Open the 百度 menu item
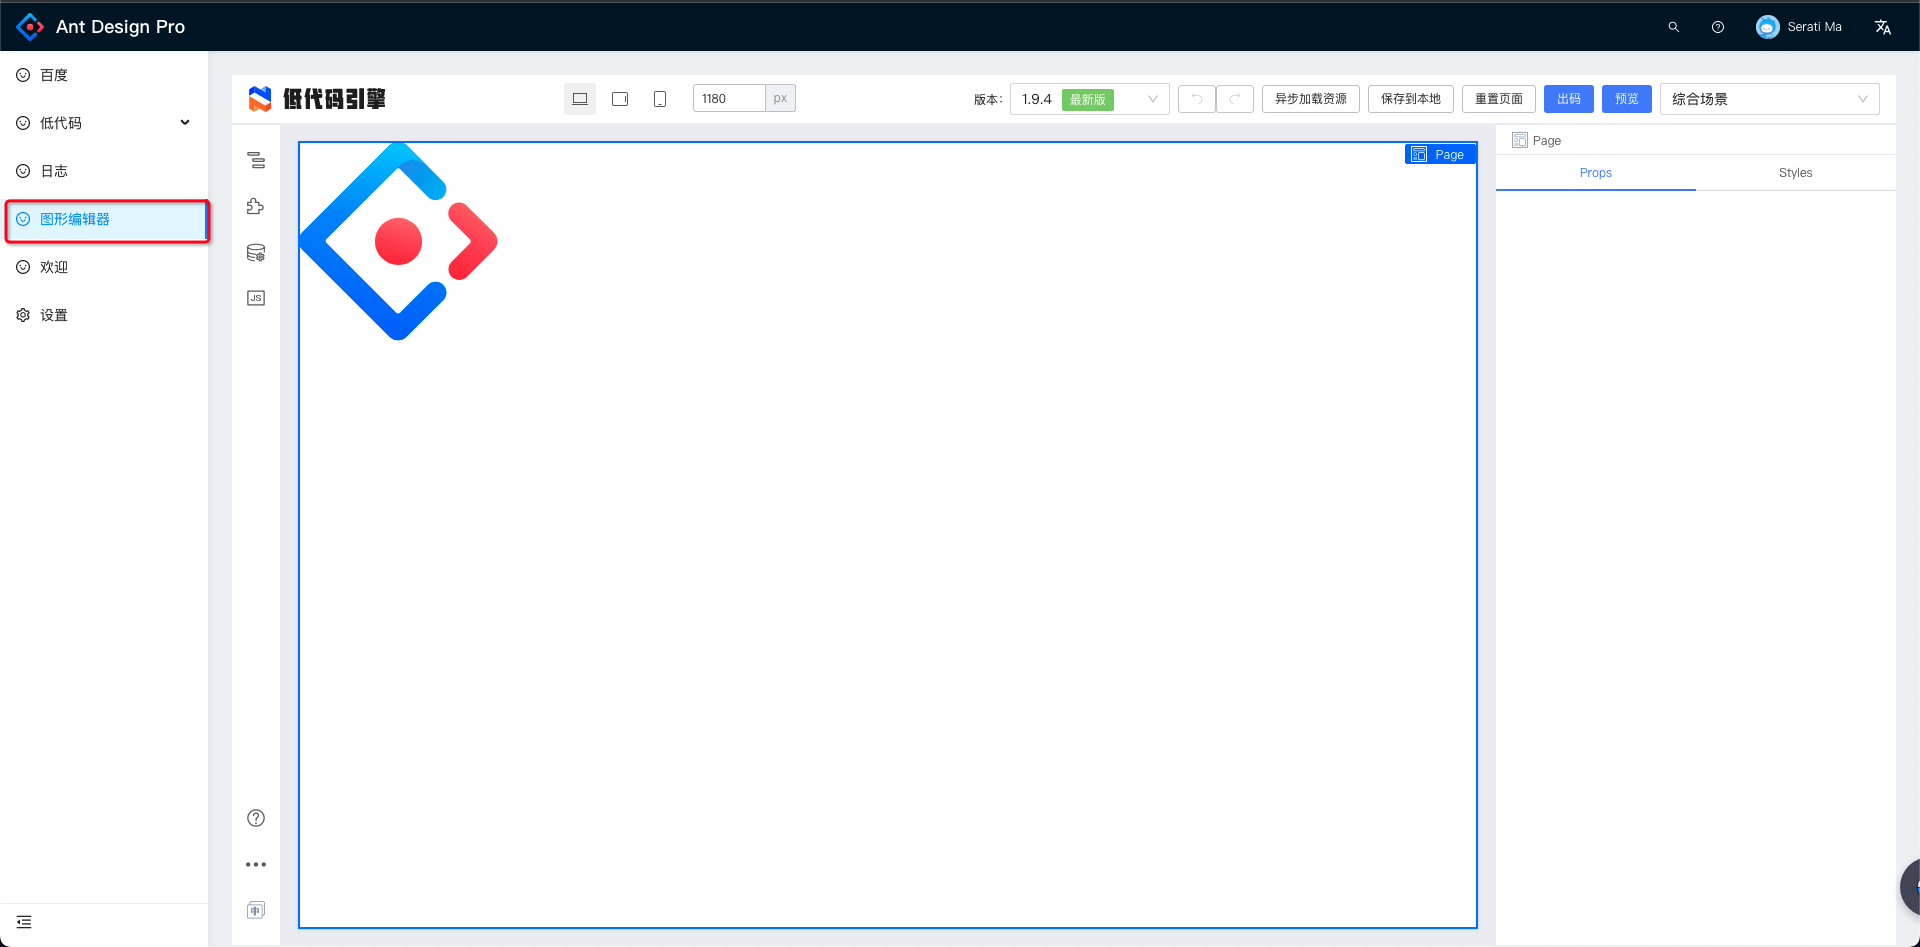This screenshot has width=1920, height=947. [104, 75]
